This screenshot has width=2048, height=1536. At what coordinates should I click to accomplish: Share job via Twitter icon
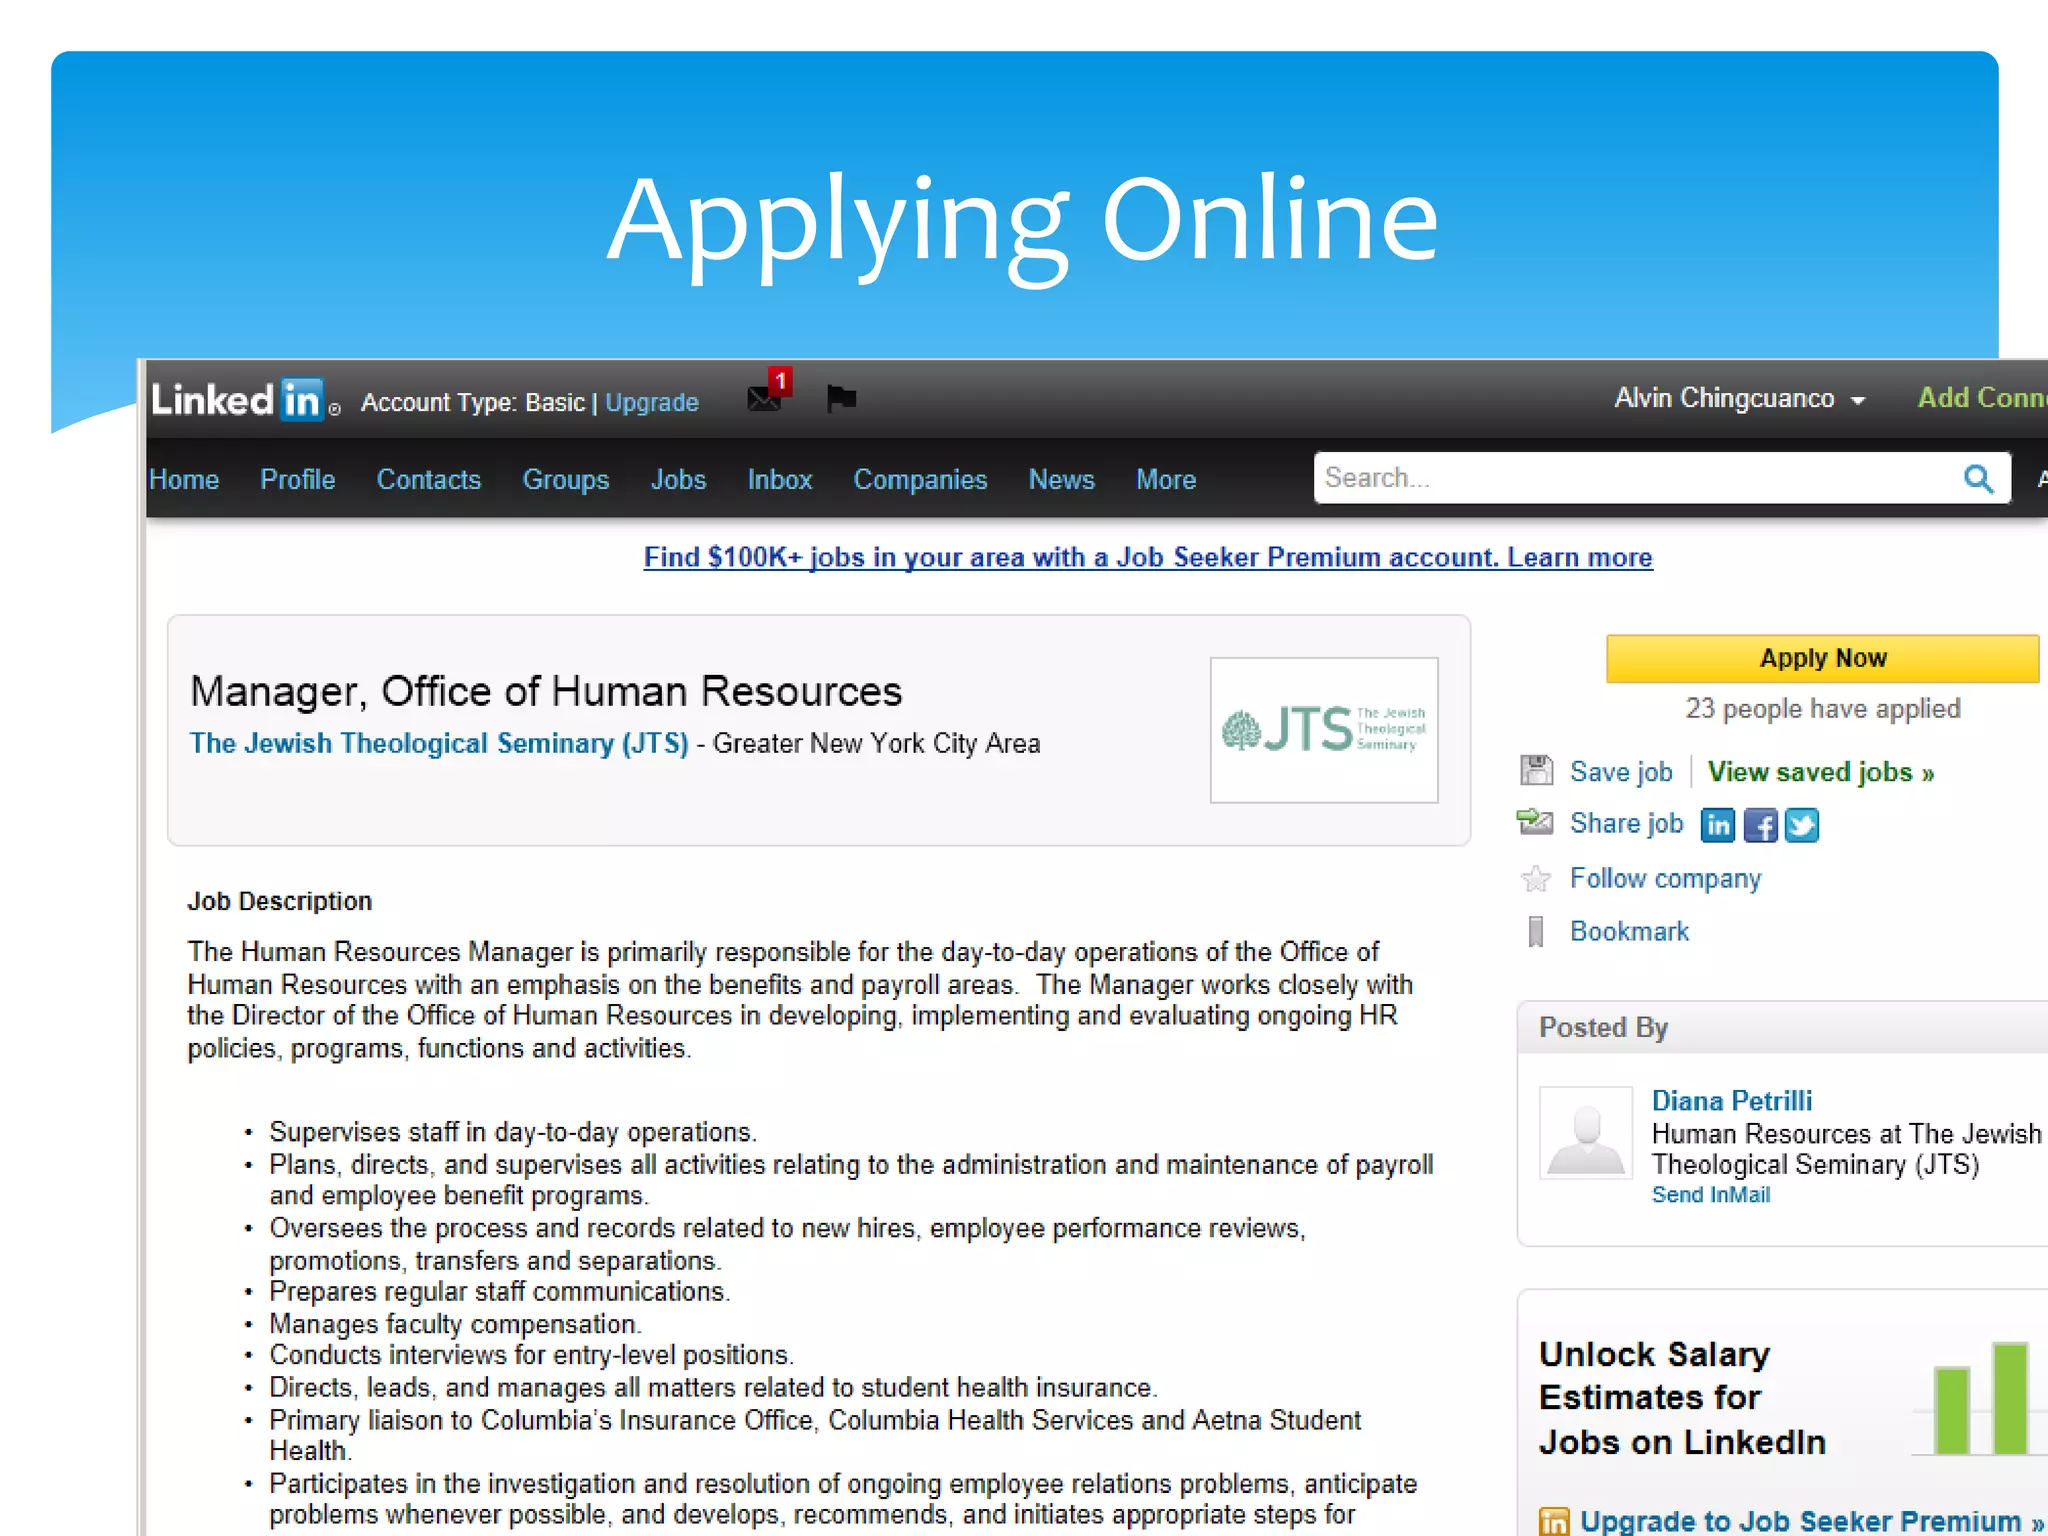(1802, 825)
